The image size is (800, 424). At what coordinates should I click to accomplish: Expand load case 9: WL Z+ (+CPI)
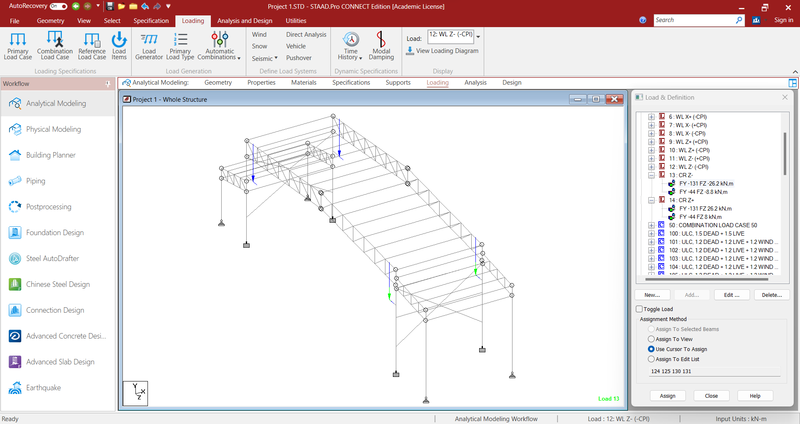tap(652, 142)
